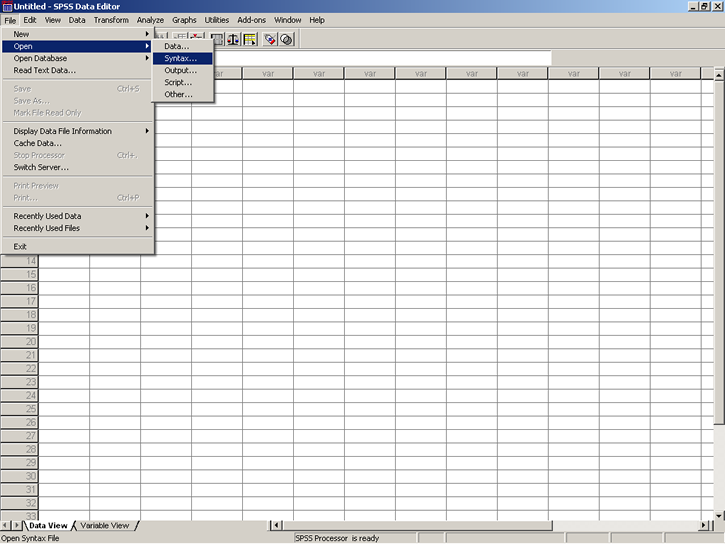Click the highlighted Open menu entry

78,46
